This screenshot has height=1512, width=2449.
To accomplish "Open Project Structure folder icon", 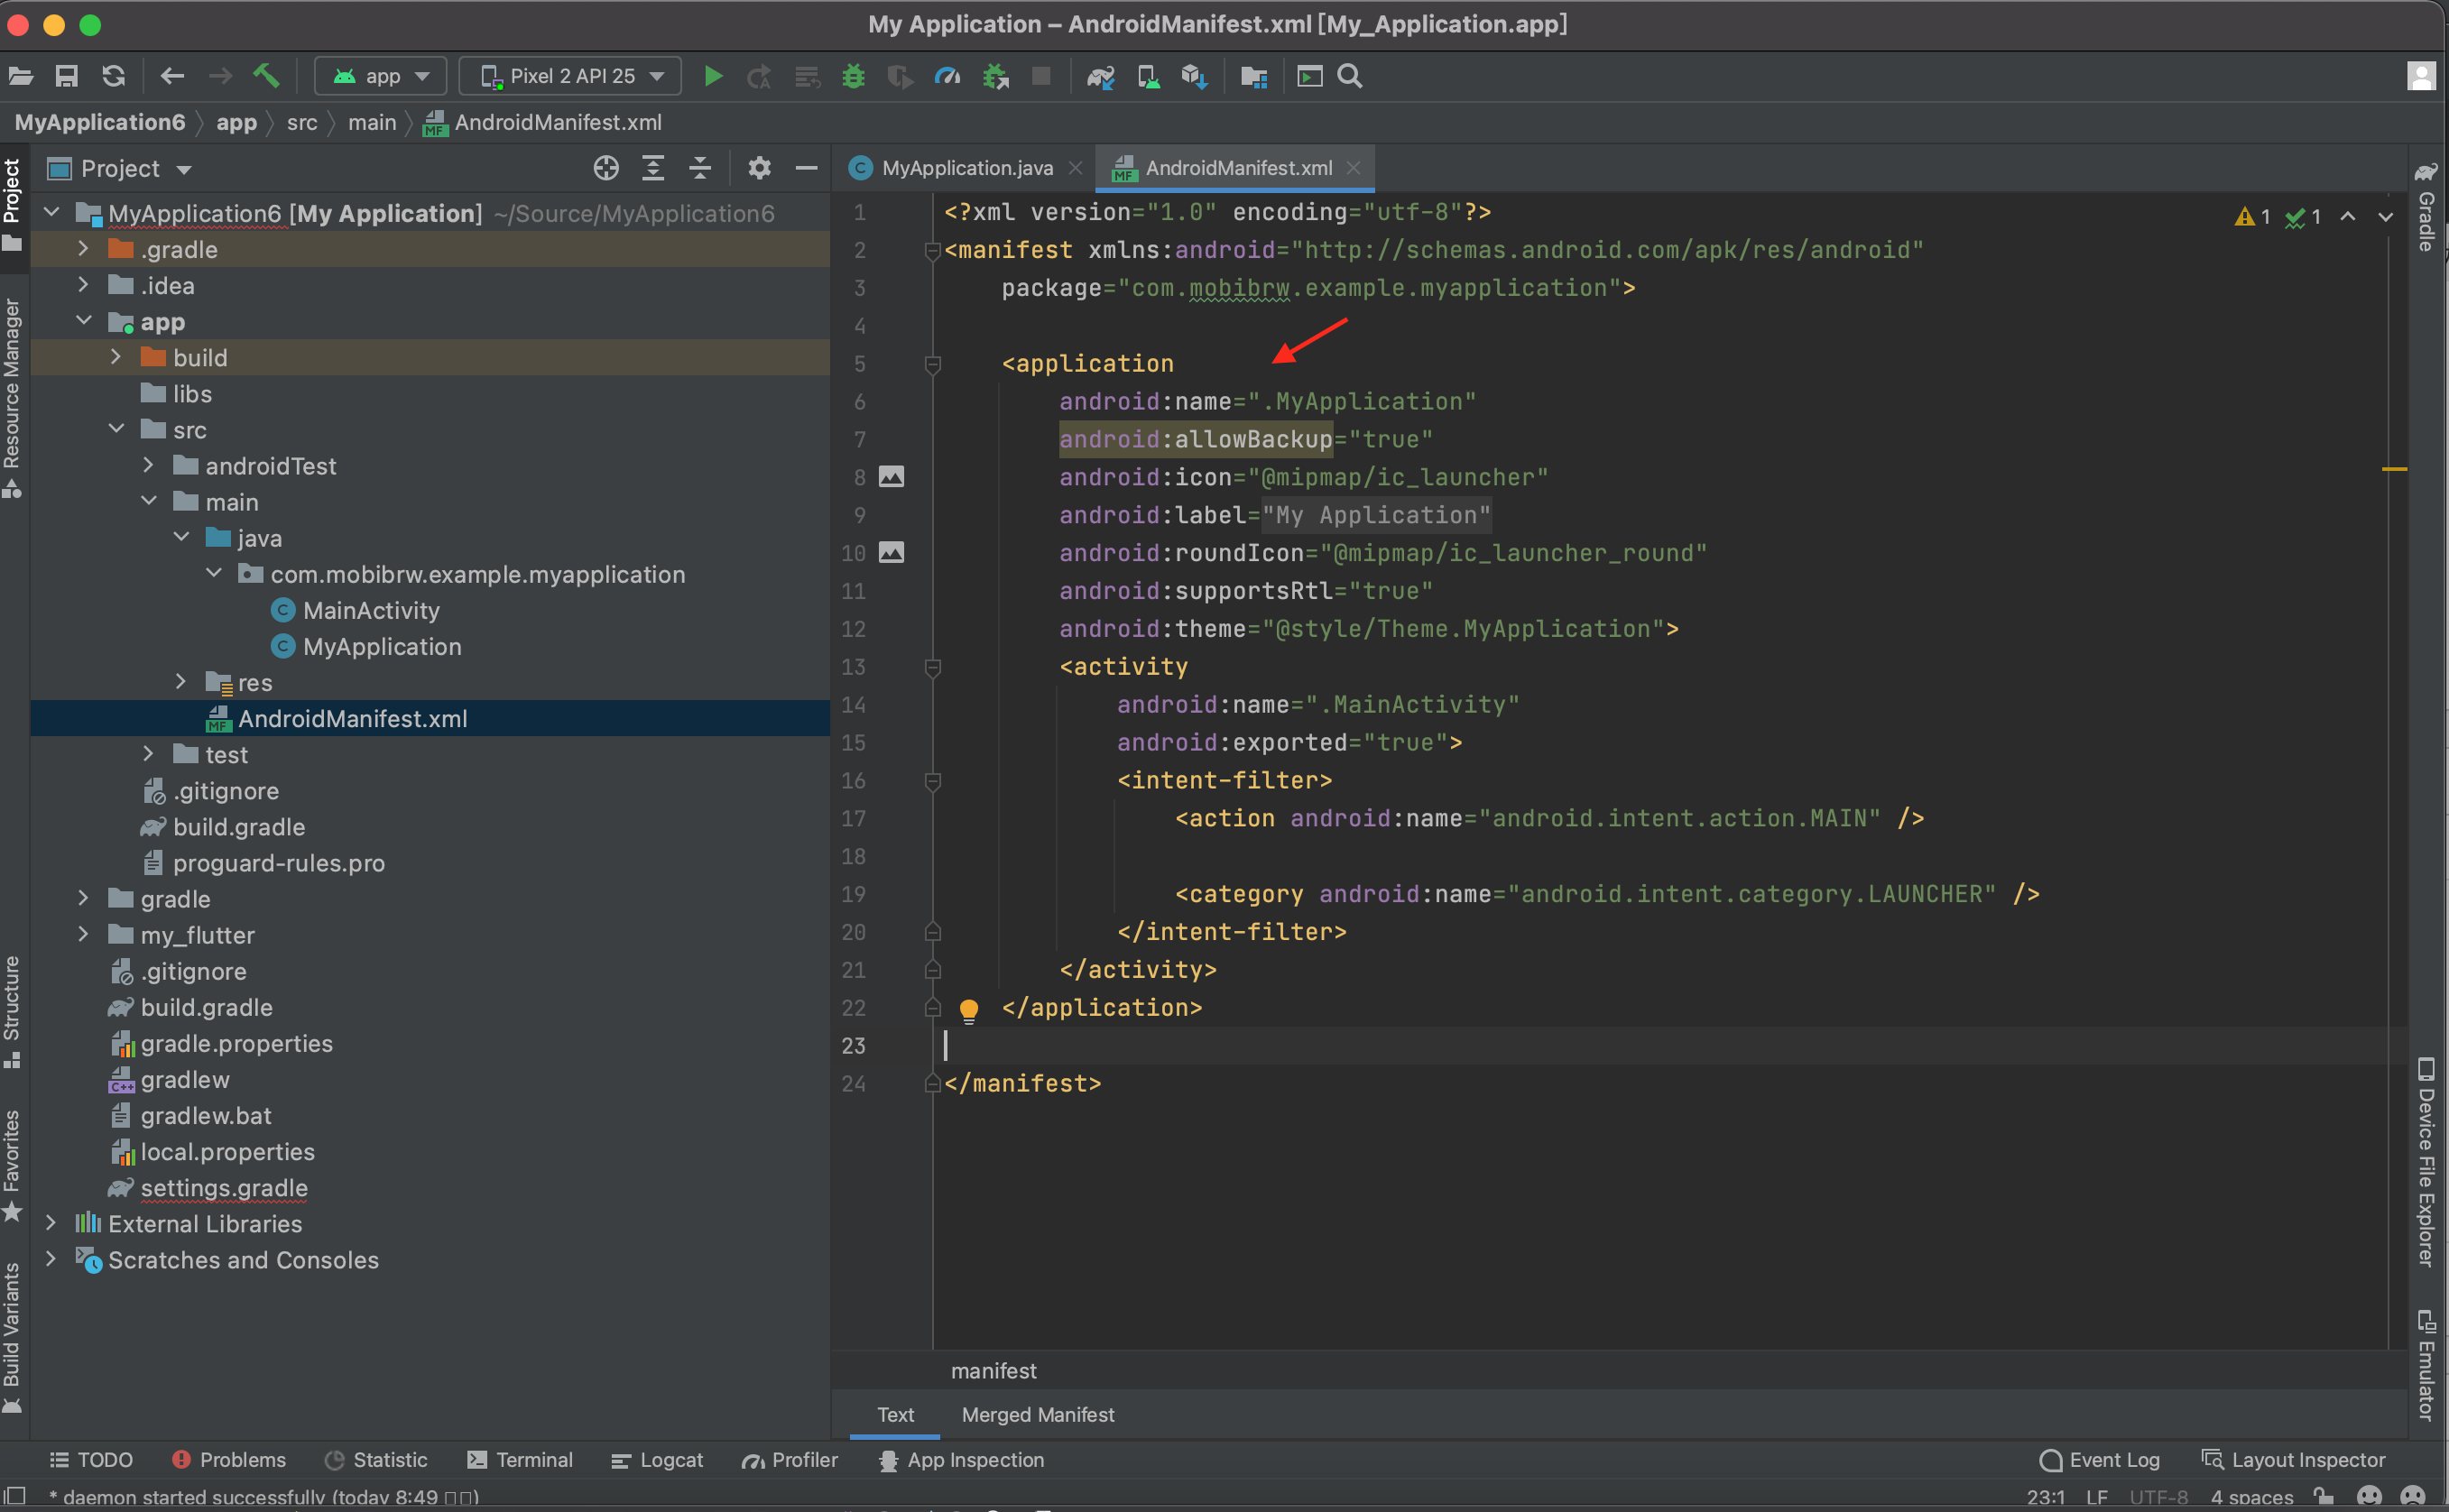I will click(x=1254, y=76).
